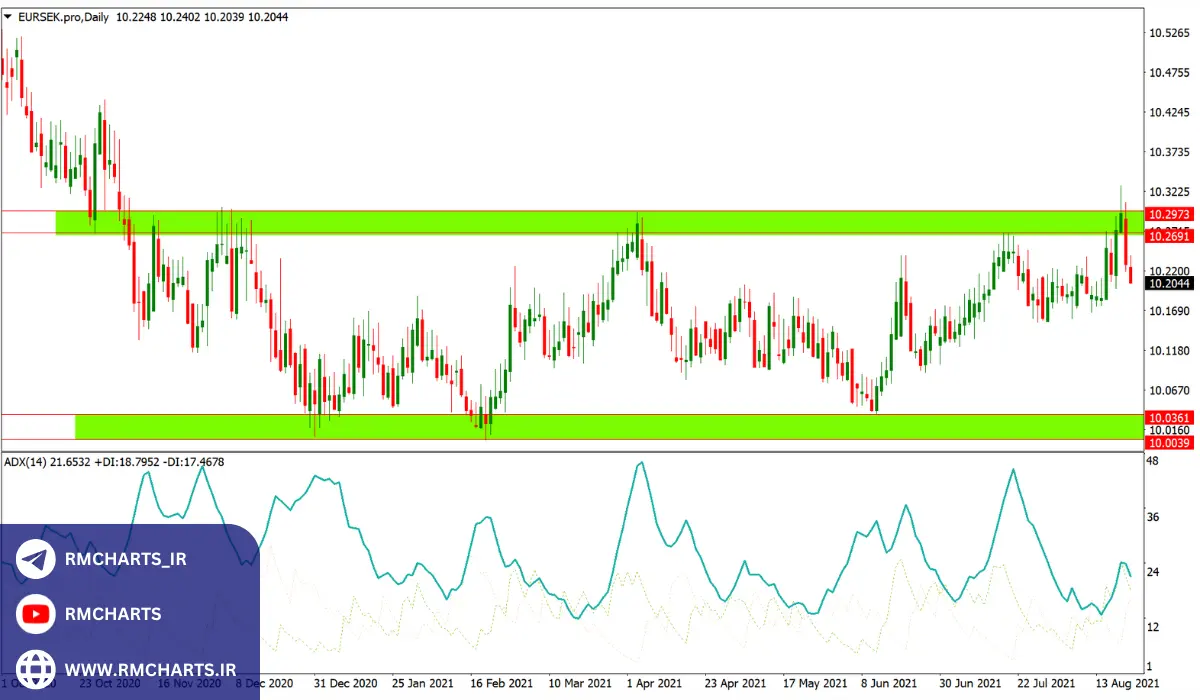
Task: Click the globe website icon
Action: tap(36, 667)
